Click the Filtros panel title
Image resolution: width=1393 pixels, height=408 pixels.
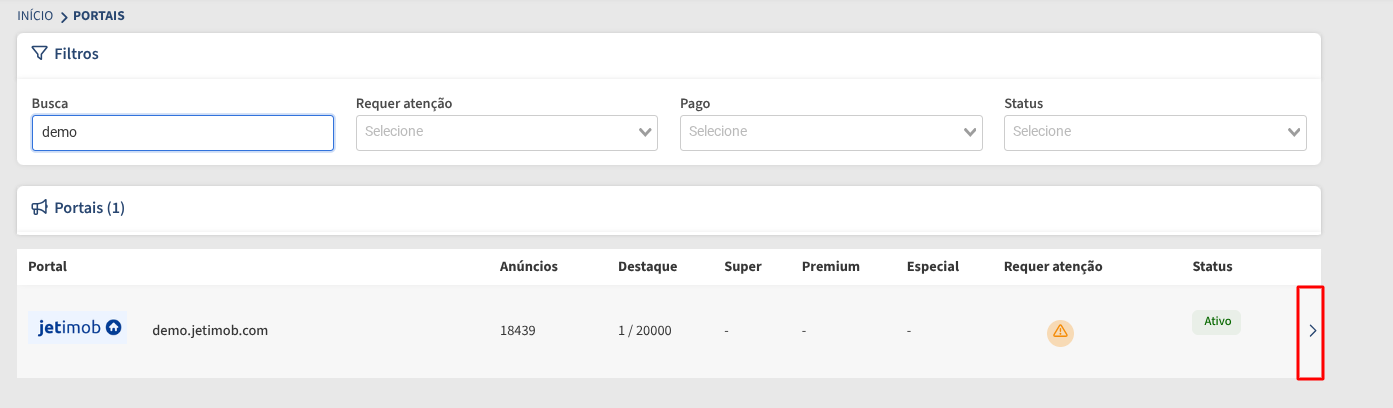click(76, 54)
